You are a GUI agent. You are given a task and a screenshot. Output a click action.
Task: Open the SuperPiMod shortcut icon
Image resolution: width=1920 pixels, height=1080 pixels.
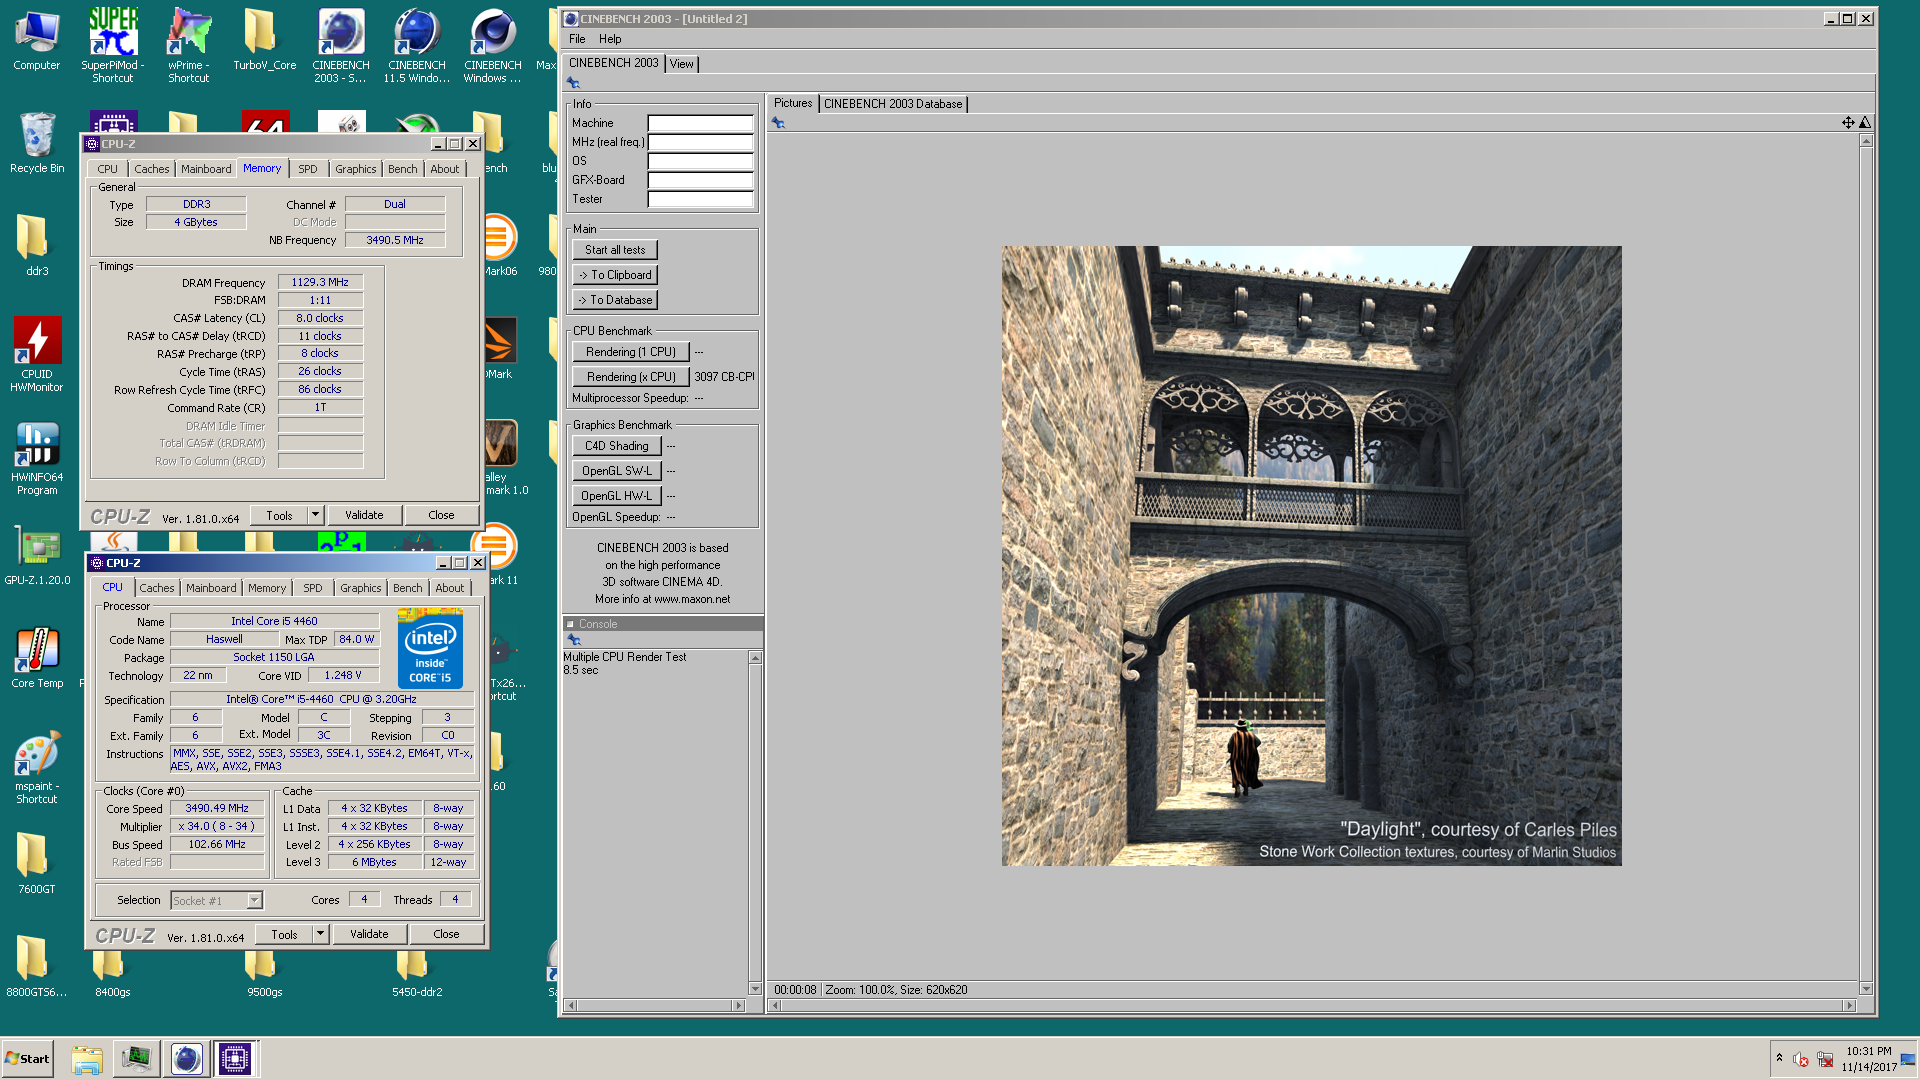pos(113,45)
